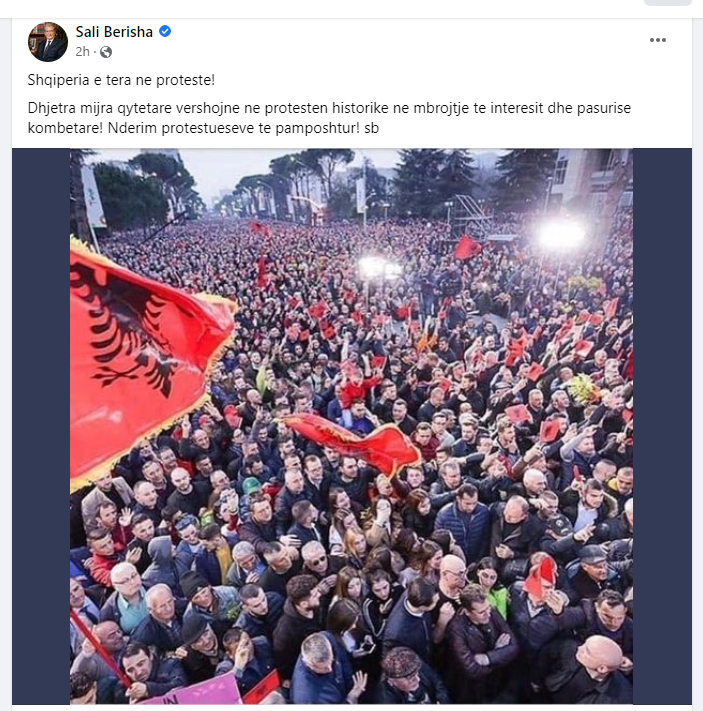Click the small waving flag in crowd center

(352, 442)
